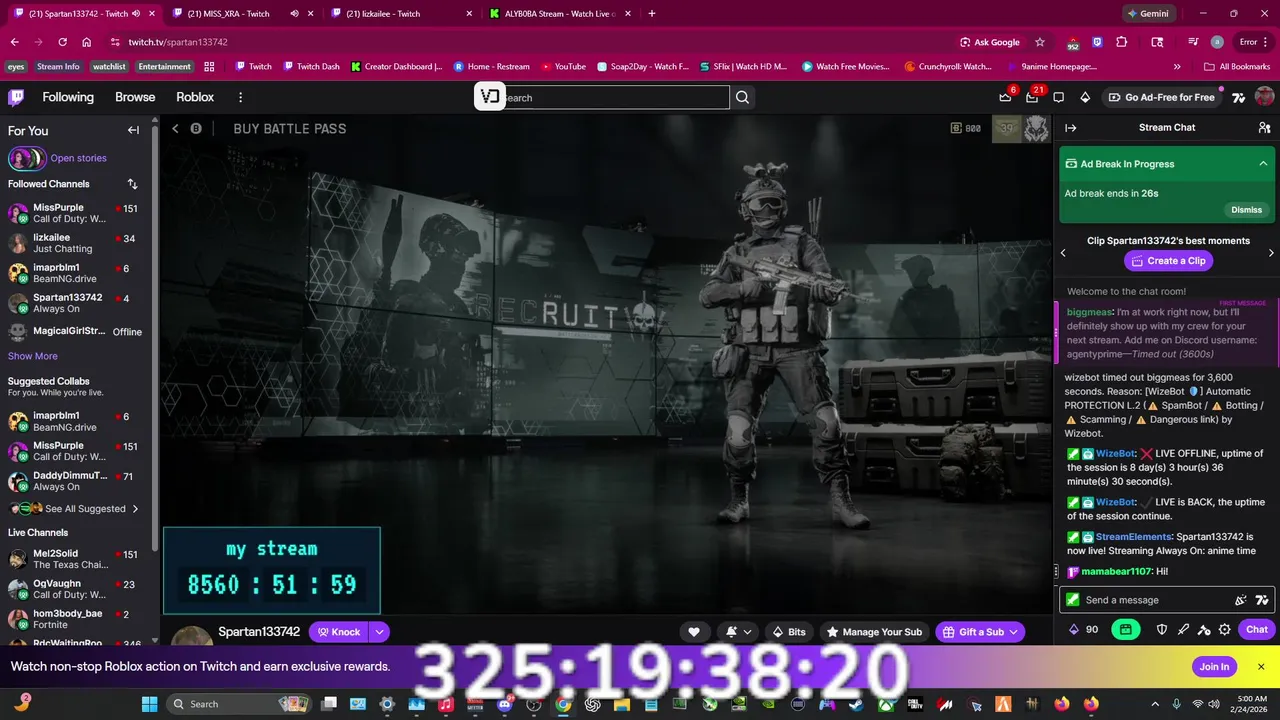This screenshot has width=1280, height=720.
Task: Open Mel2Solid in Live Channels
Action: coord(77,559)
